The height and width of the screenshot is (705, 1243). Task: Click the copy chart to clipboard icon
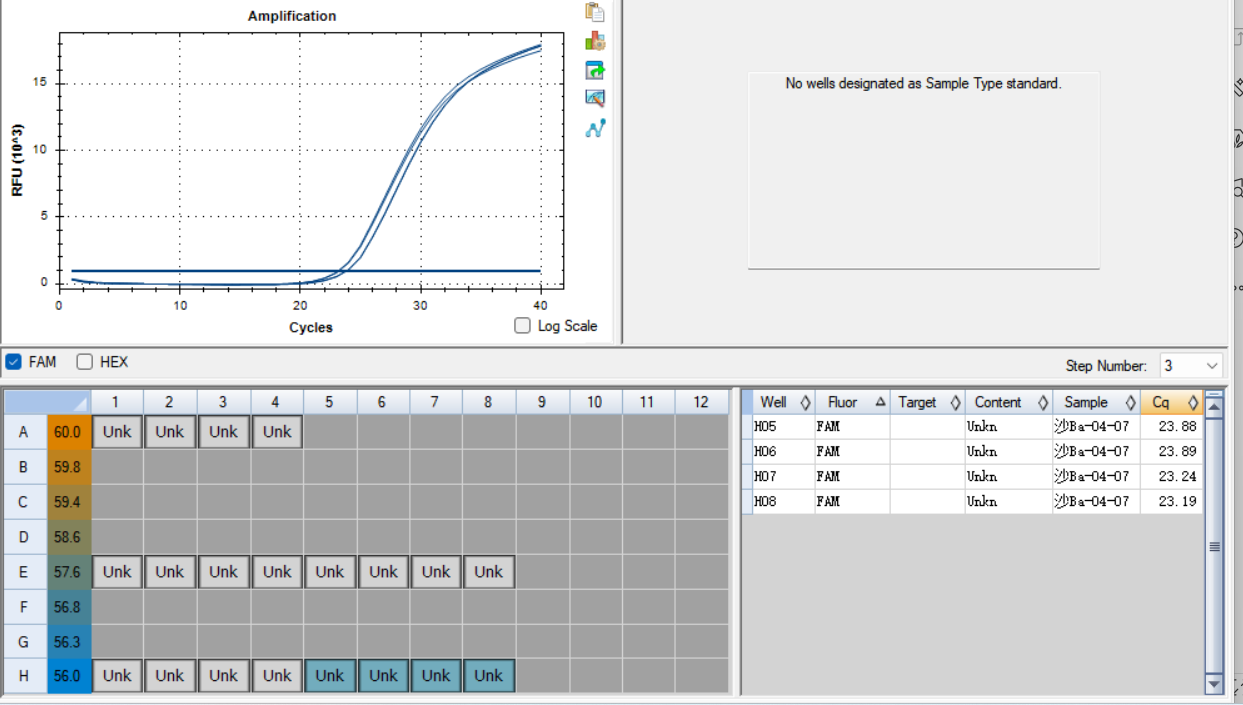point(595,12)
